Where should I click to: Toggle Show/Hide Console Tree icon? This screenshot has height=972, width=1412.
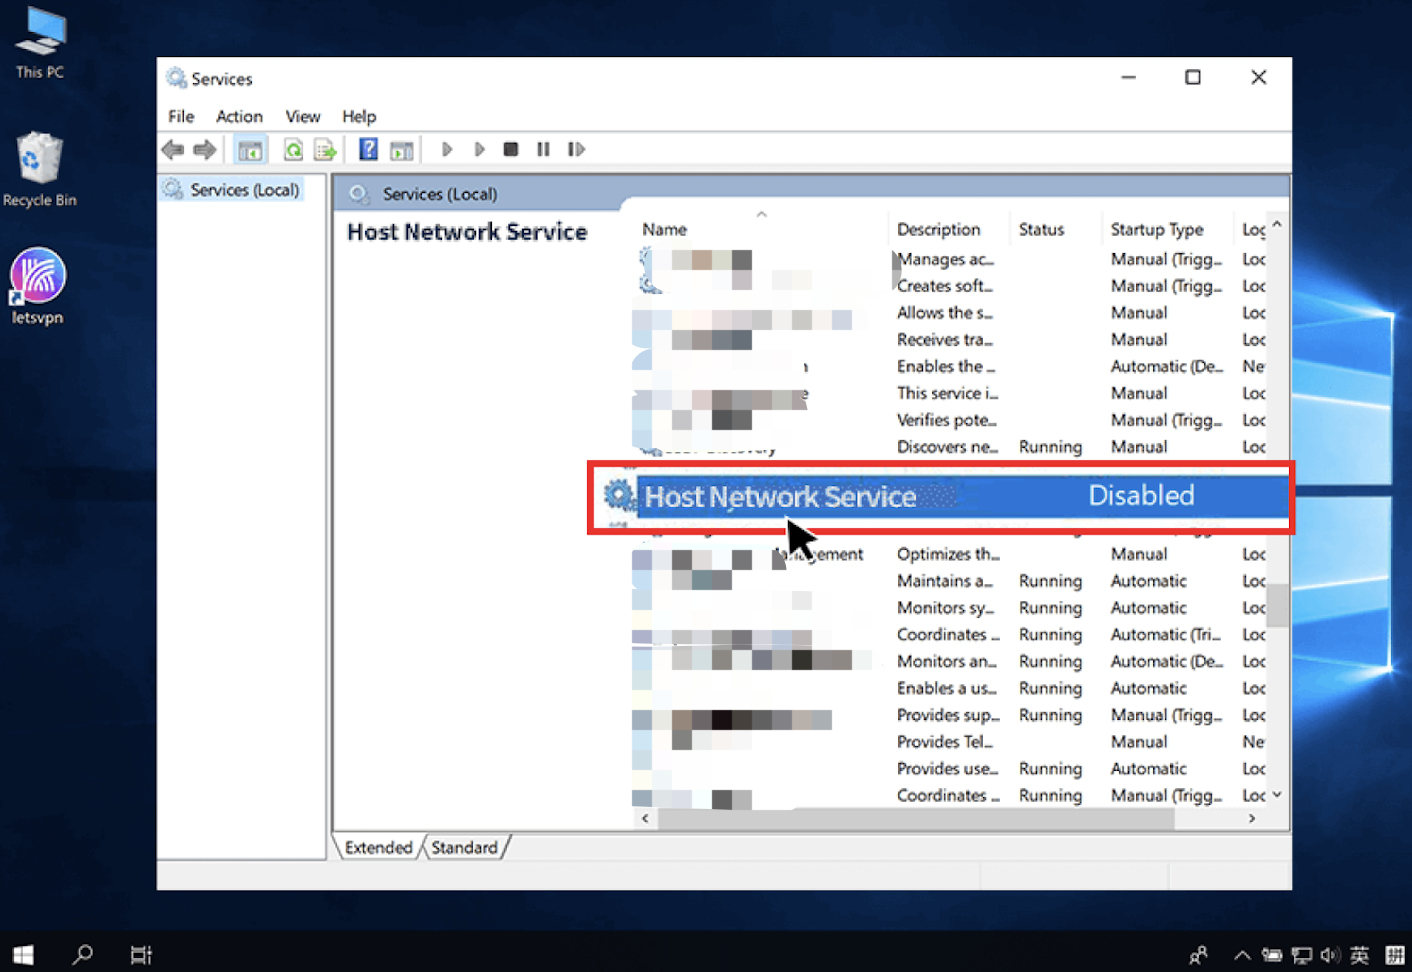[x=250, y=150]
